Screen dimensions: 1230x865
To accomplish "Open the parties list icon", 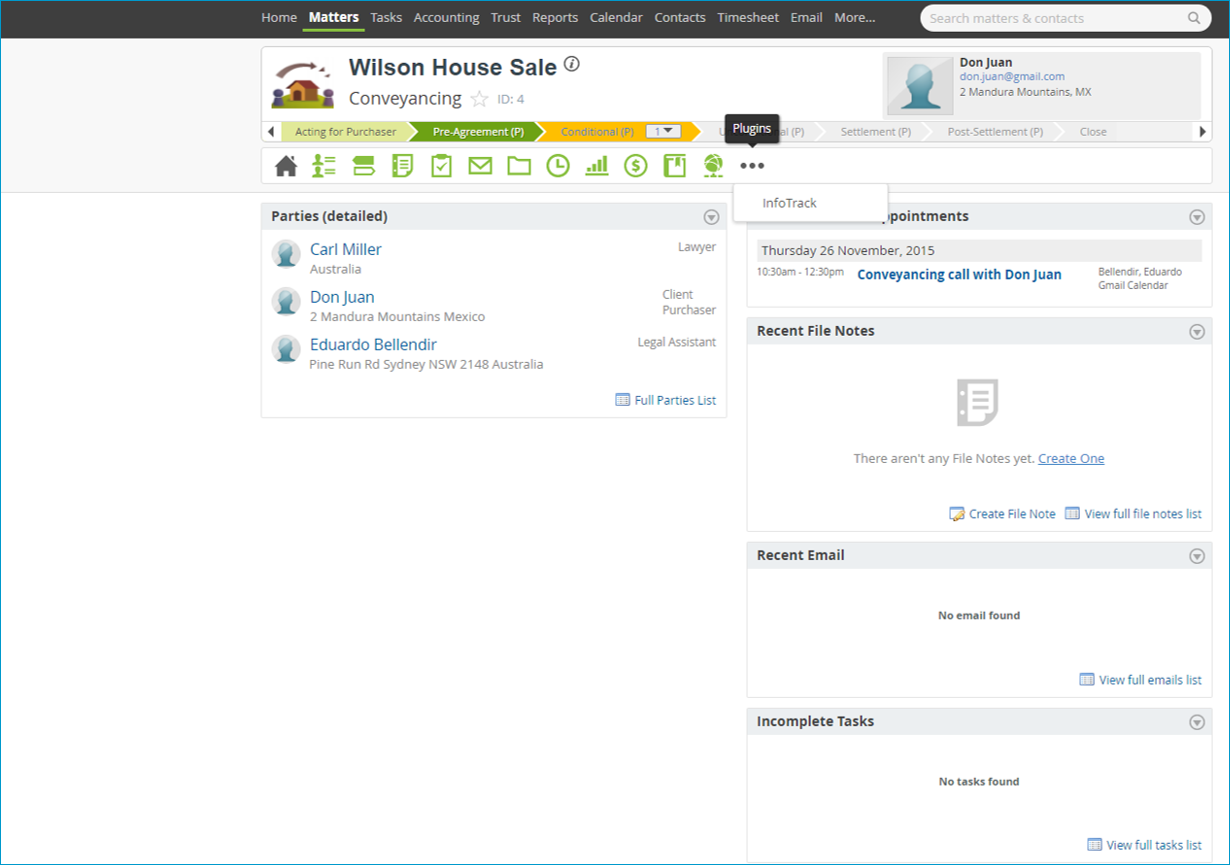I will [324, 166].
